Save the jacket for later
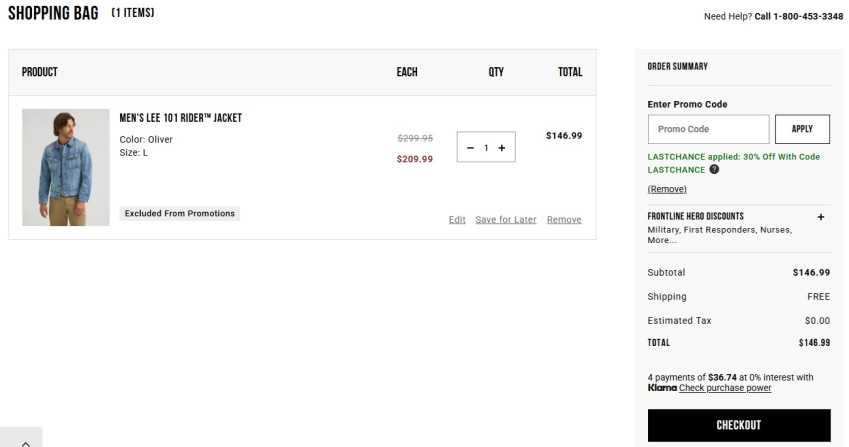 (x=506, y=220)
